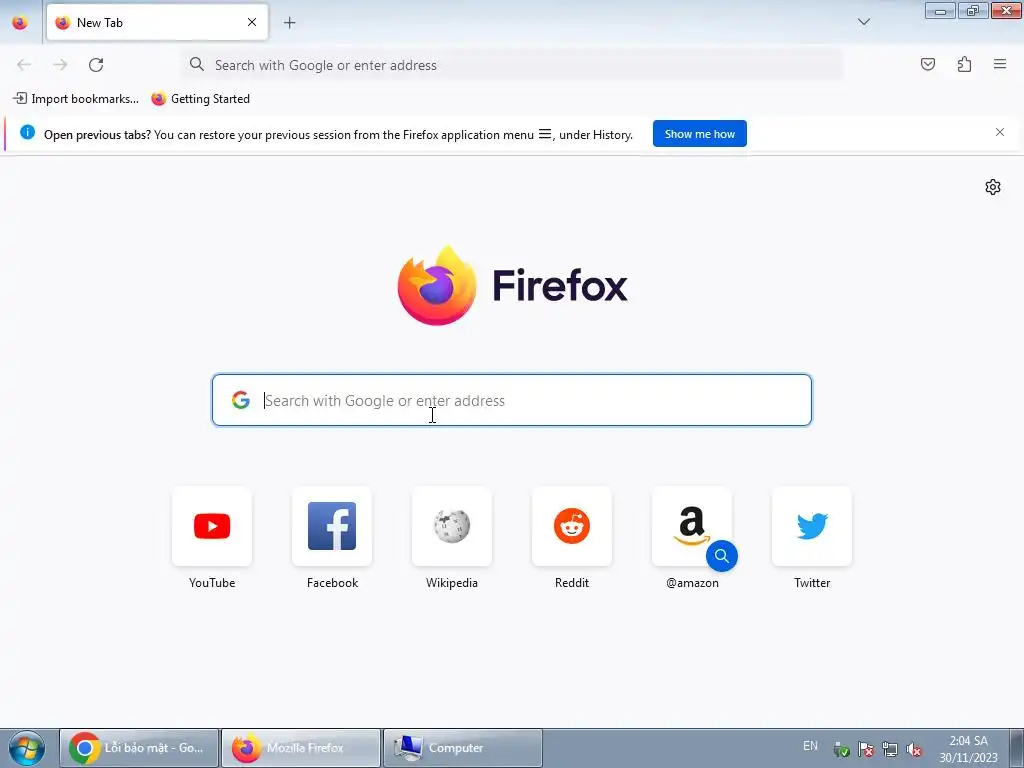Go forward one page
Viewport: 1024px width, 768px height.
point(60,65)
